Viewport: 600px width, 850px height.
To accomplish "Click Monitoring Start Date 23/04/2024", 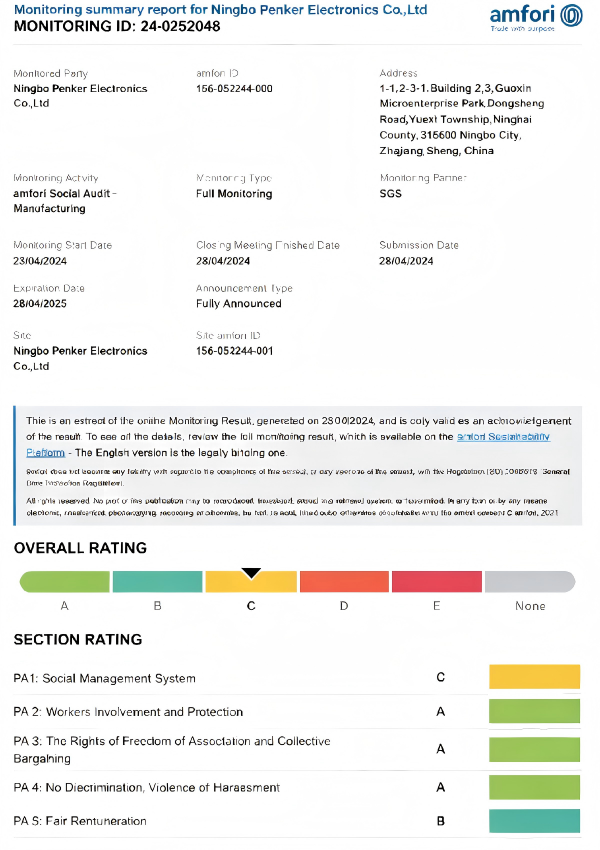I will point(40,261).
